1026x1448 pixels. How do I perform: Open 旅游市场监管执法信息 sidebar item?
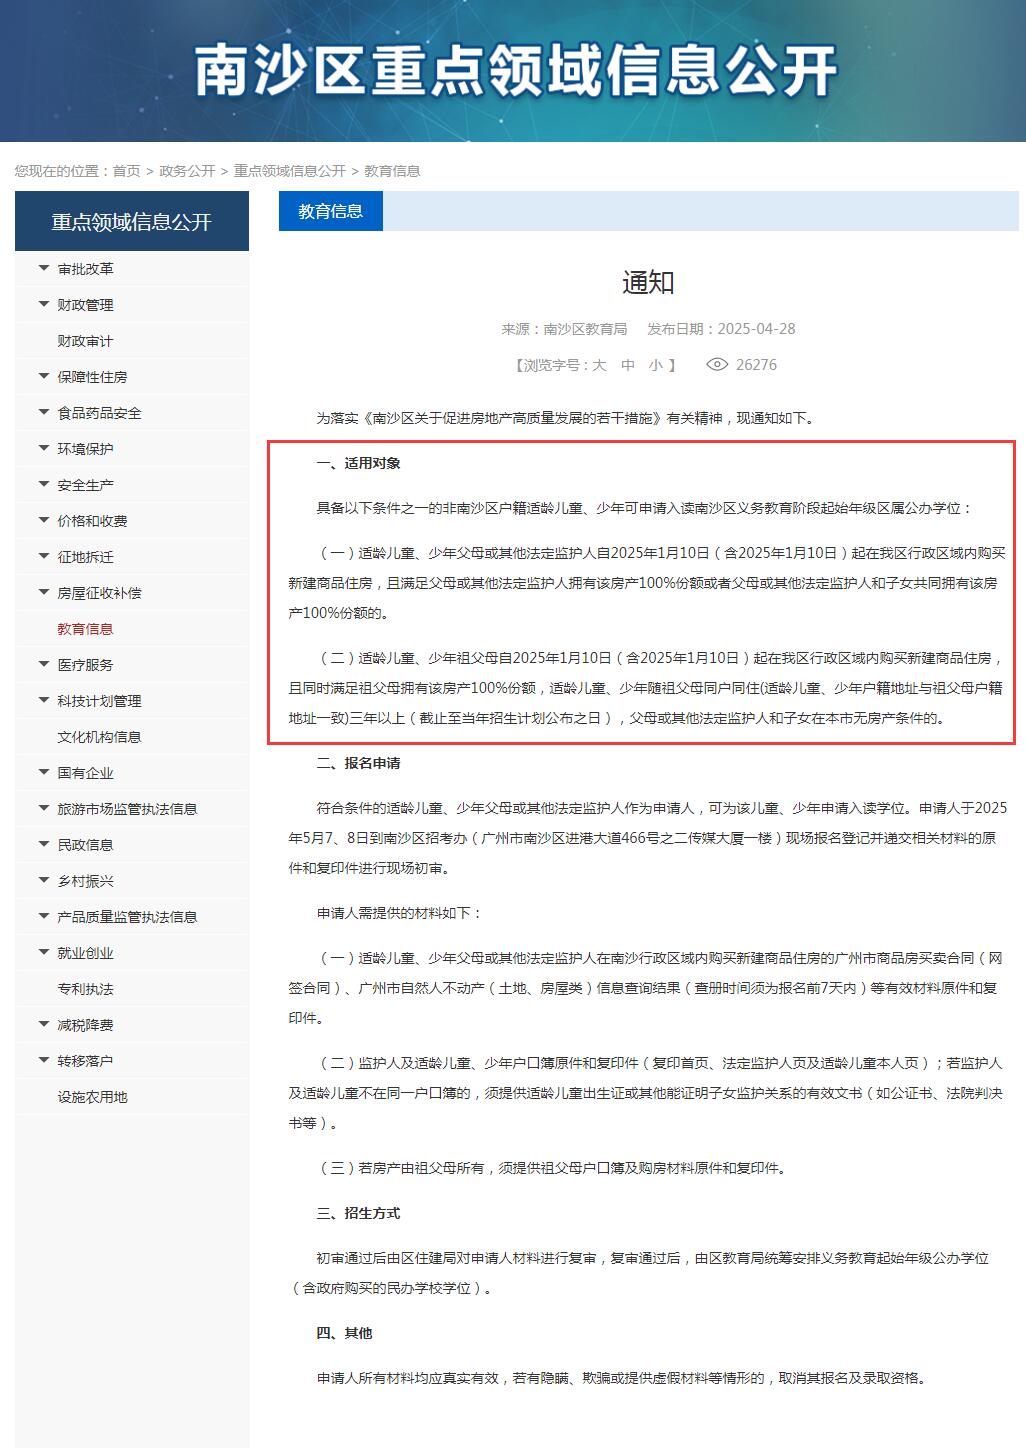point(127,809)
